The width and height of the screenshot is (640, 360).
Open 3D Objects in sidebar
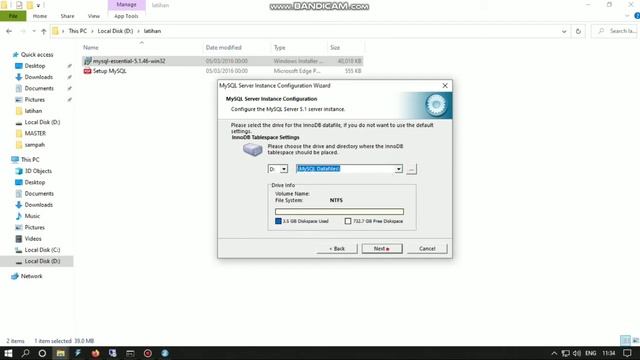[38, 171]
